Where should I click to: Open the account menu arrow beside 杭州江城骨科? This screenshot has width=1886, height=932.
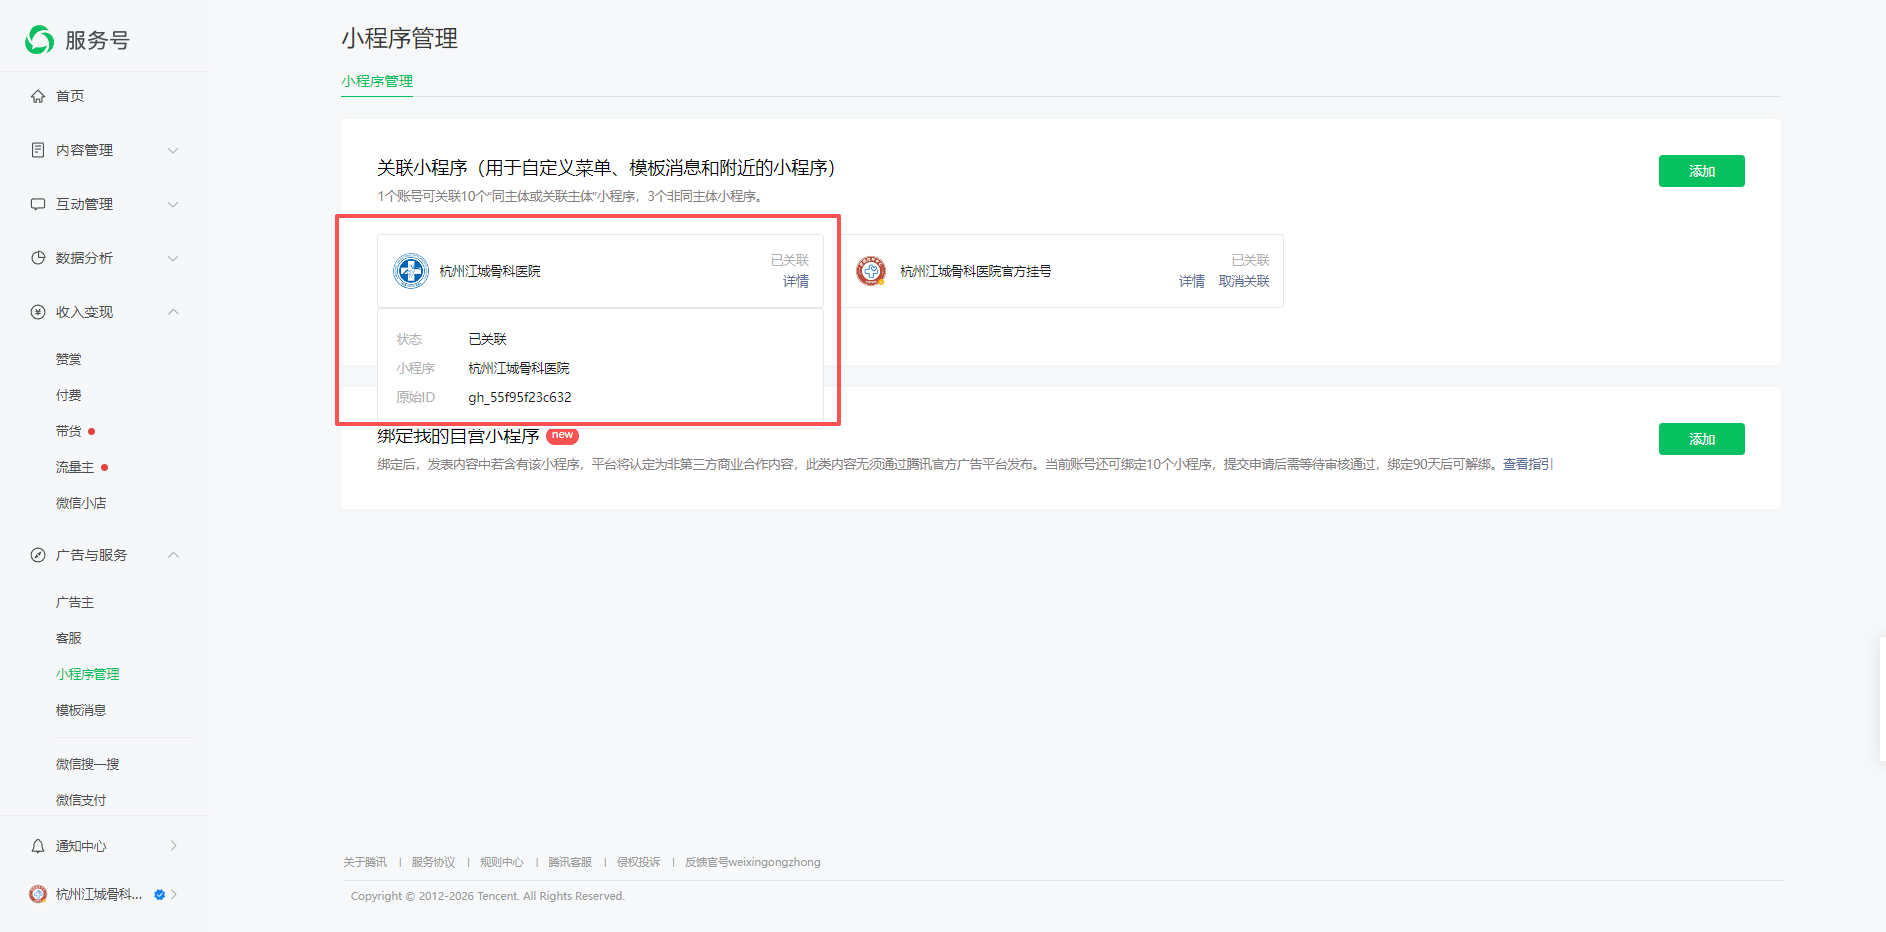pos(173,894)
